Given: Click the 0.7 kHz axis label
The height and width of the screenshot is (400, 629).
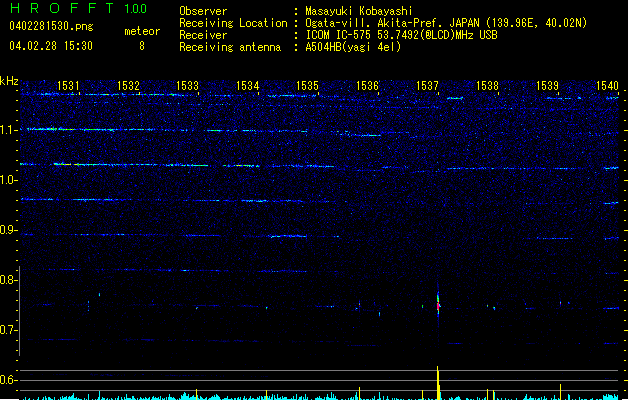Looking at the screenshot, I should (8, 330).
